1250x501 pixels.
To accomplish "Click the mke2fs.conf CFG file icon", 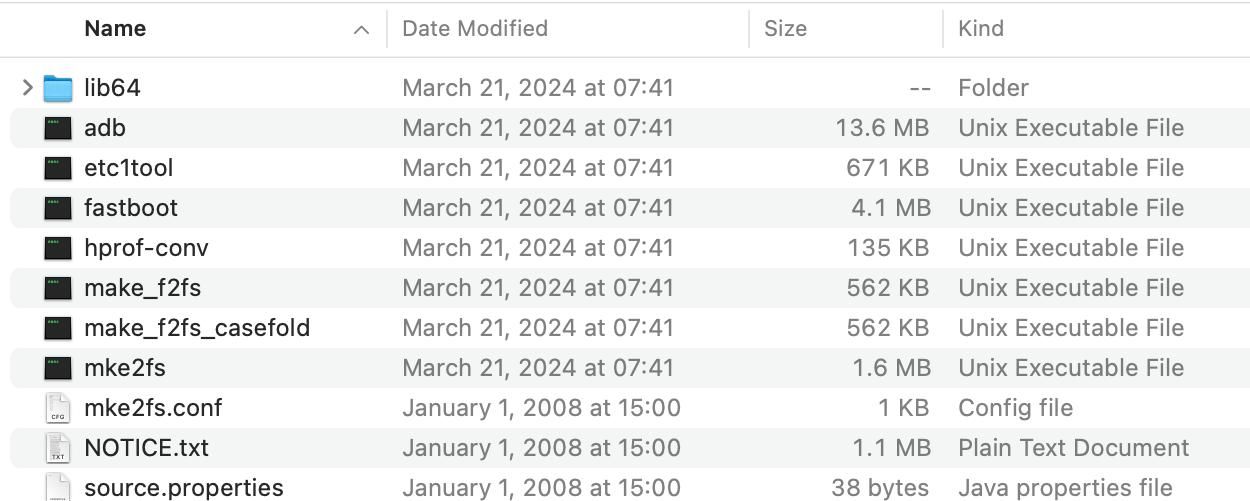I will click(58, 408).
